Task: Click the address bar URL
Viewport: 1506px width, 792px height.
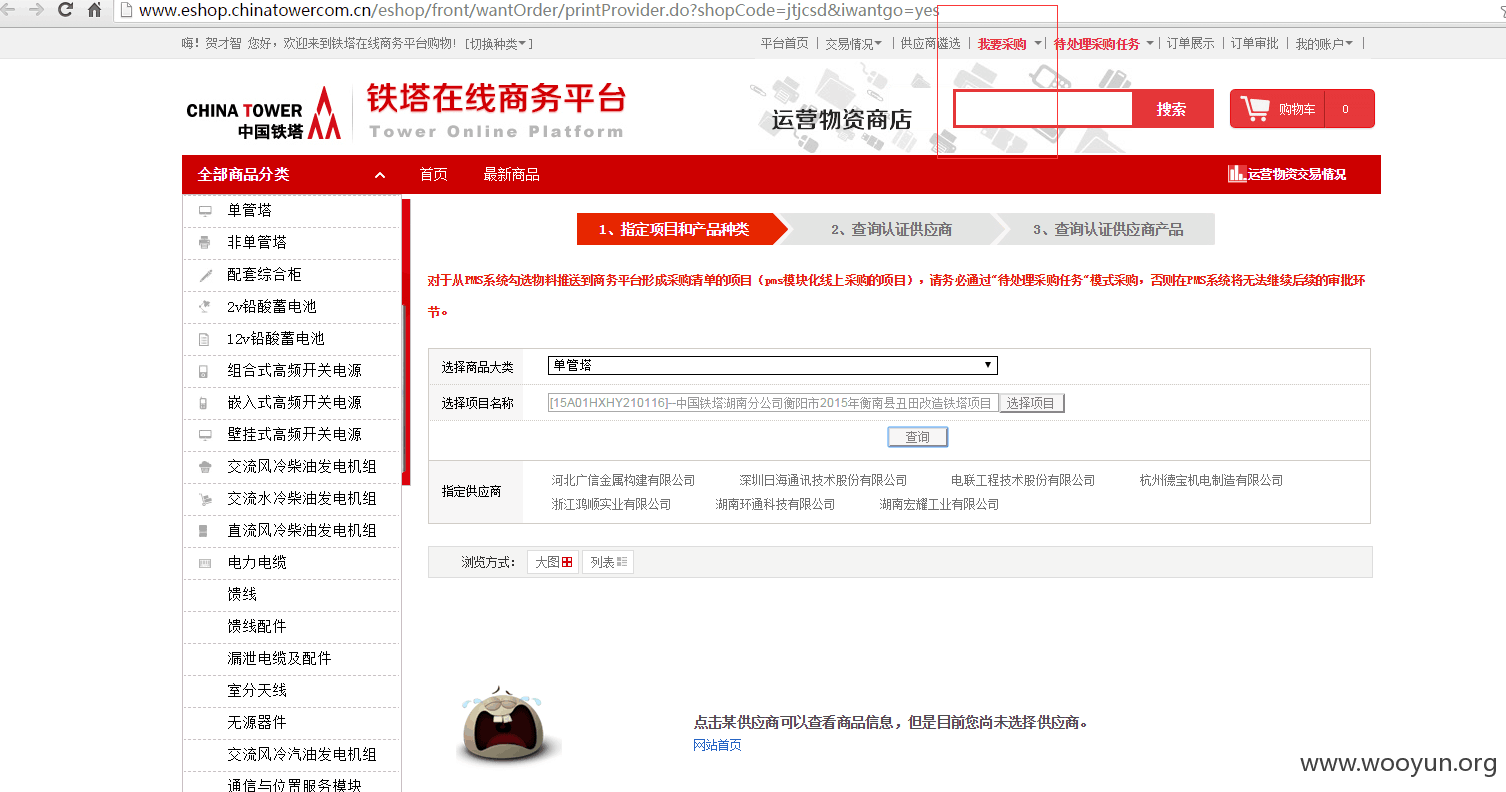Action: pos(539,11)
